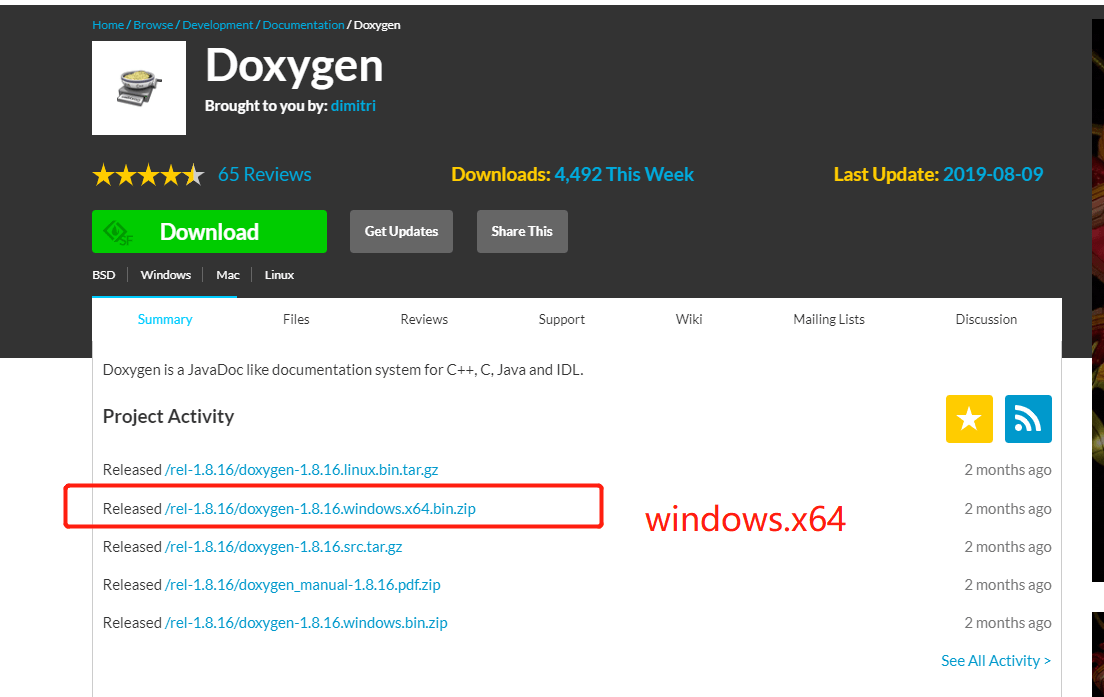Select the Windows platform label
Image resolution: width=1104 pixels, height=697 pixels.
point(165,275)
